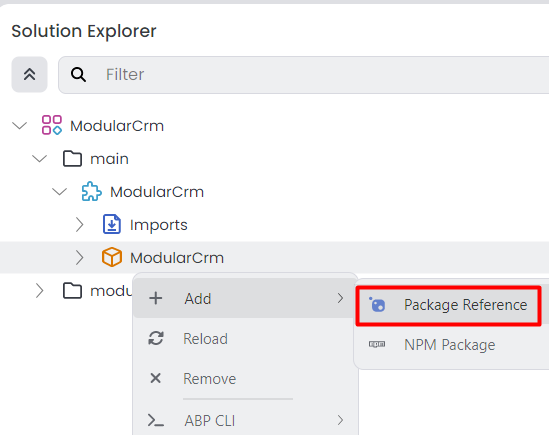Image resolution: width=549 pixels, height=435 pixels.
Task: Click the terminal prompt icon for ABP CLI
Action: coord(156,420)
